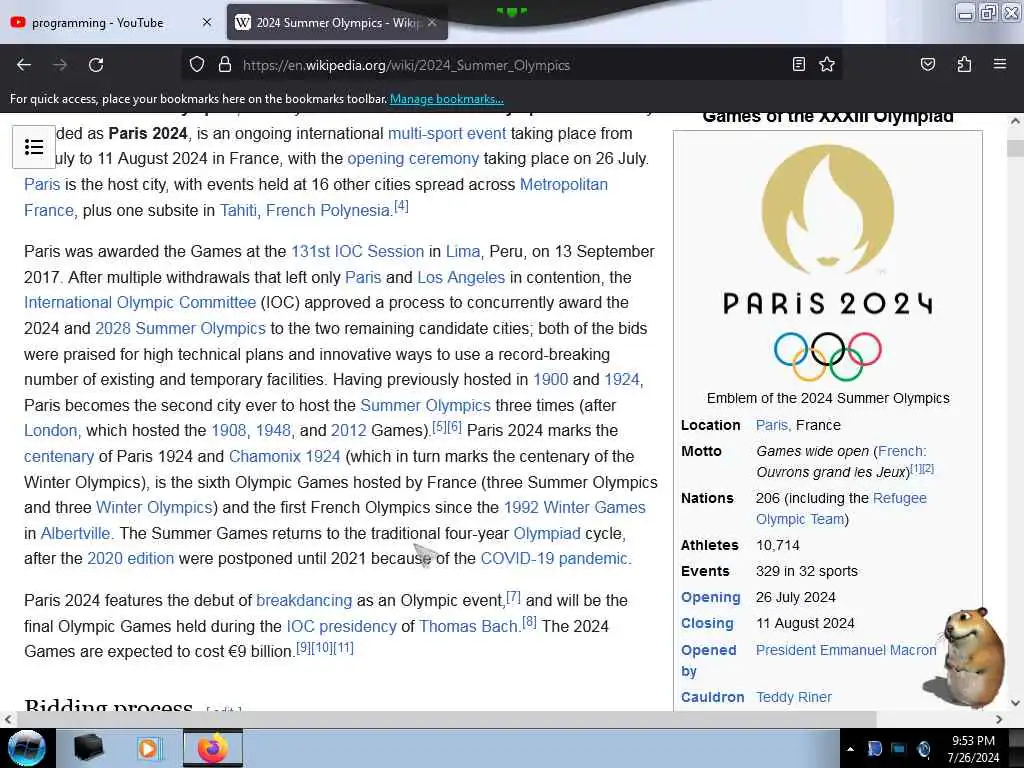Go back to the previous page
1024x768 pixels.
(24, 65)
